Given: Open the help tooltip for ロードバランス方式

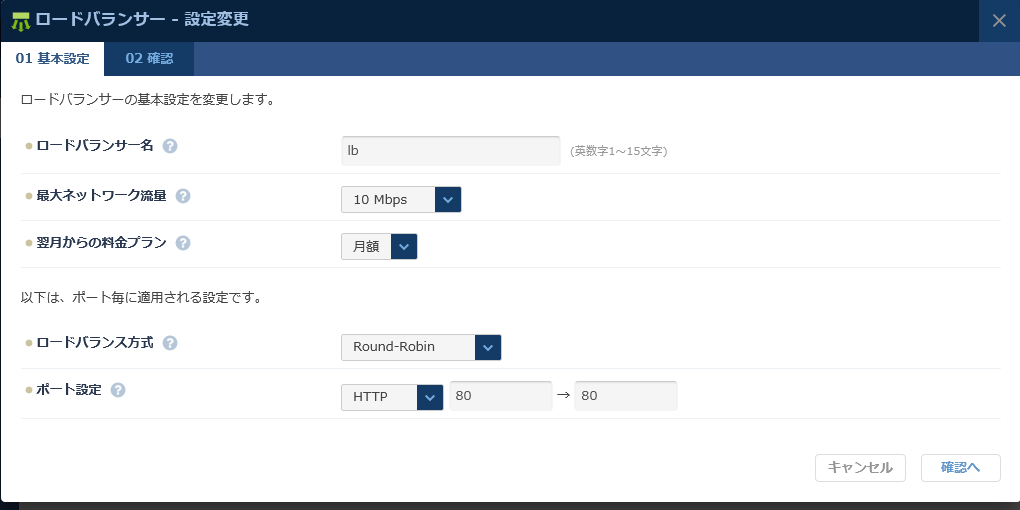Looking at the screenshot, I should [x=170, y=343].
